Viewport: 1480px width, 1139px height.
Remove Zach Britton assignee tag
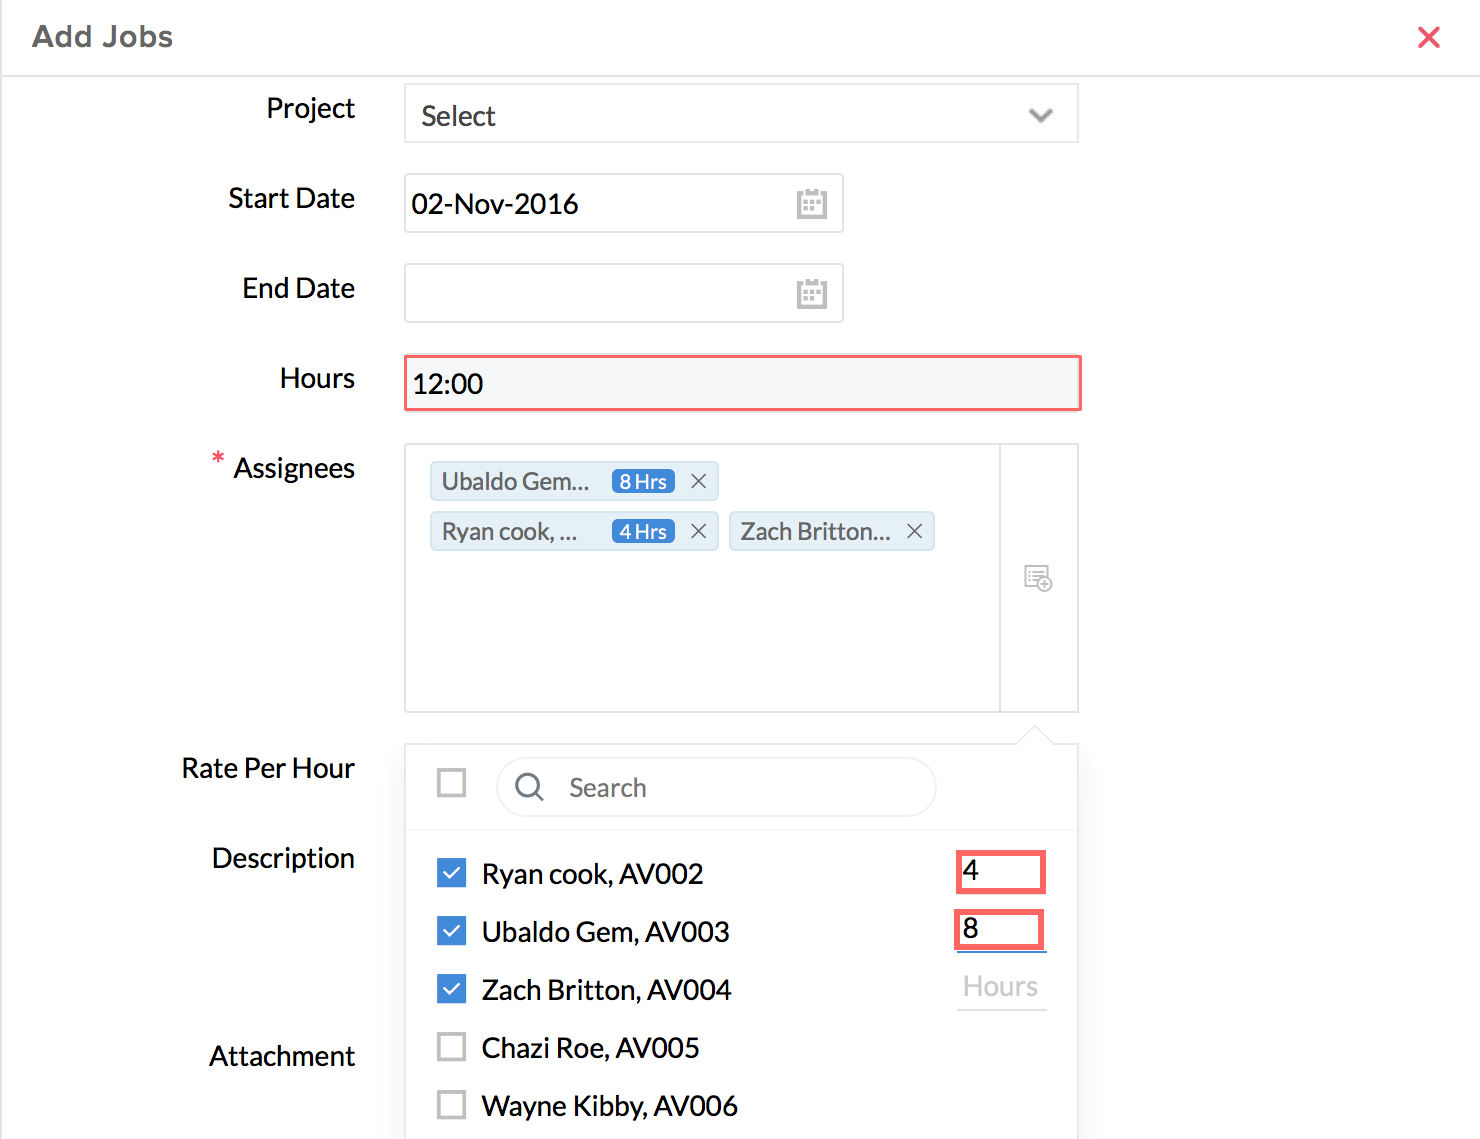pyautogui.click(x=914, y=532)
